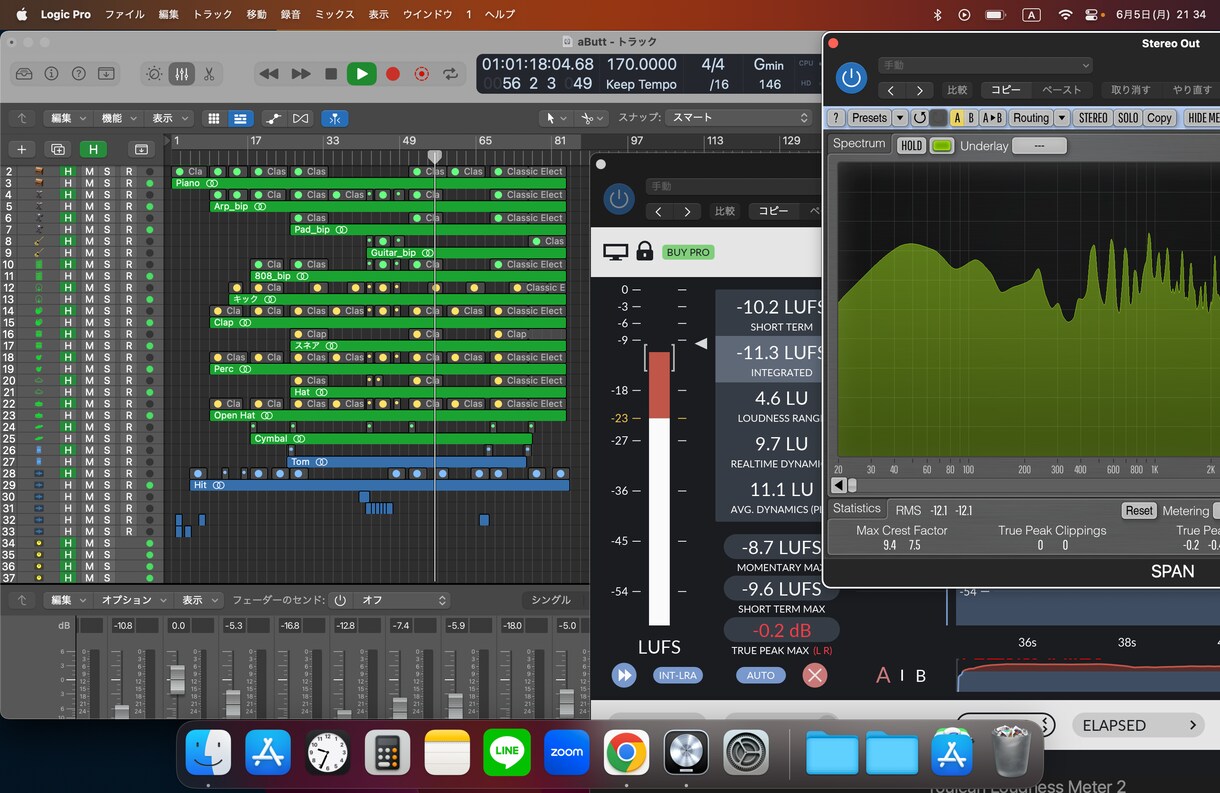This screenshot has height=793, width=1220.
Task: Open ELAPSED expander arrow
Action: (1193, 725)
